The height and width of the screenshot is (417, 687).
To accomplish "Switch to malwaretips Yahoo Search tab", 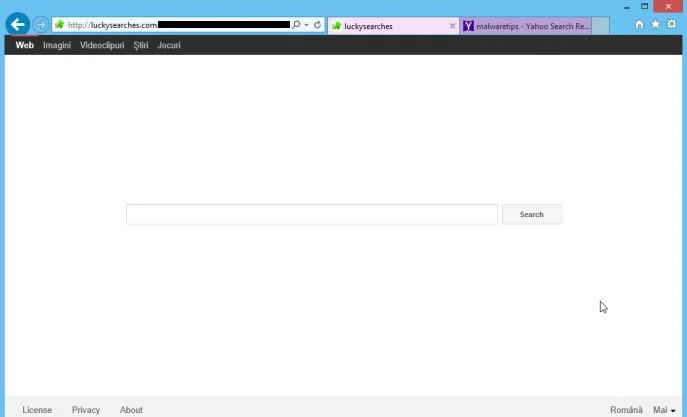I will coord(525,26).
